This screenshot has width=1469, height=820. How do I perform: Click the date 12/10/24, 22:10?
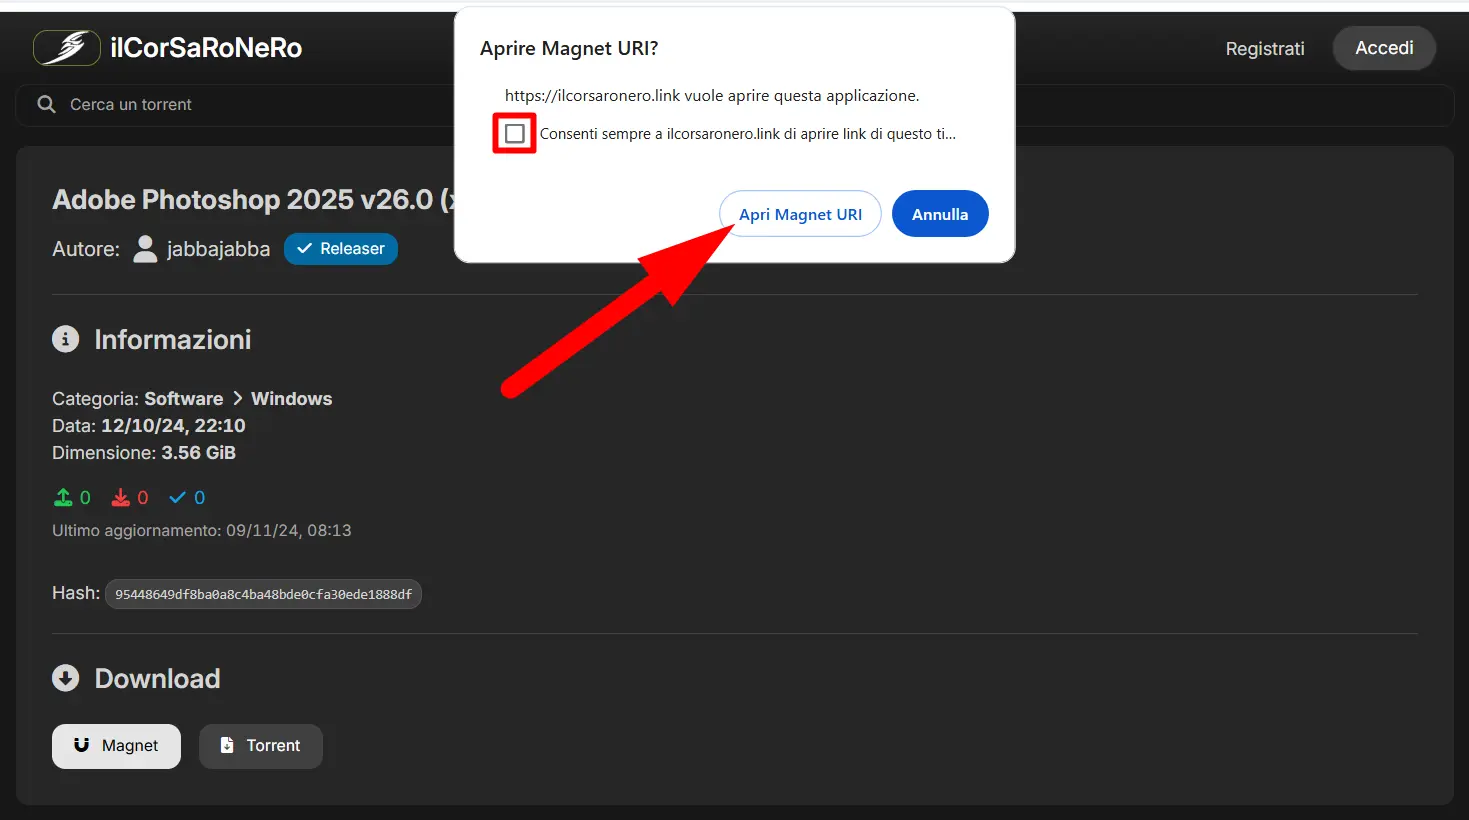point(173,425)
